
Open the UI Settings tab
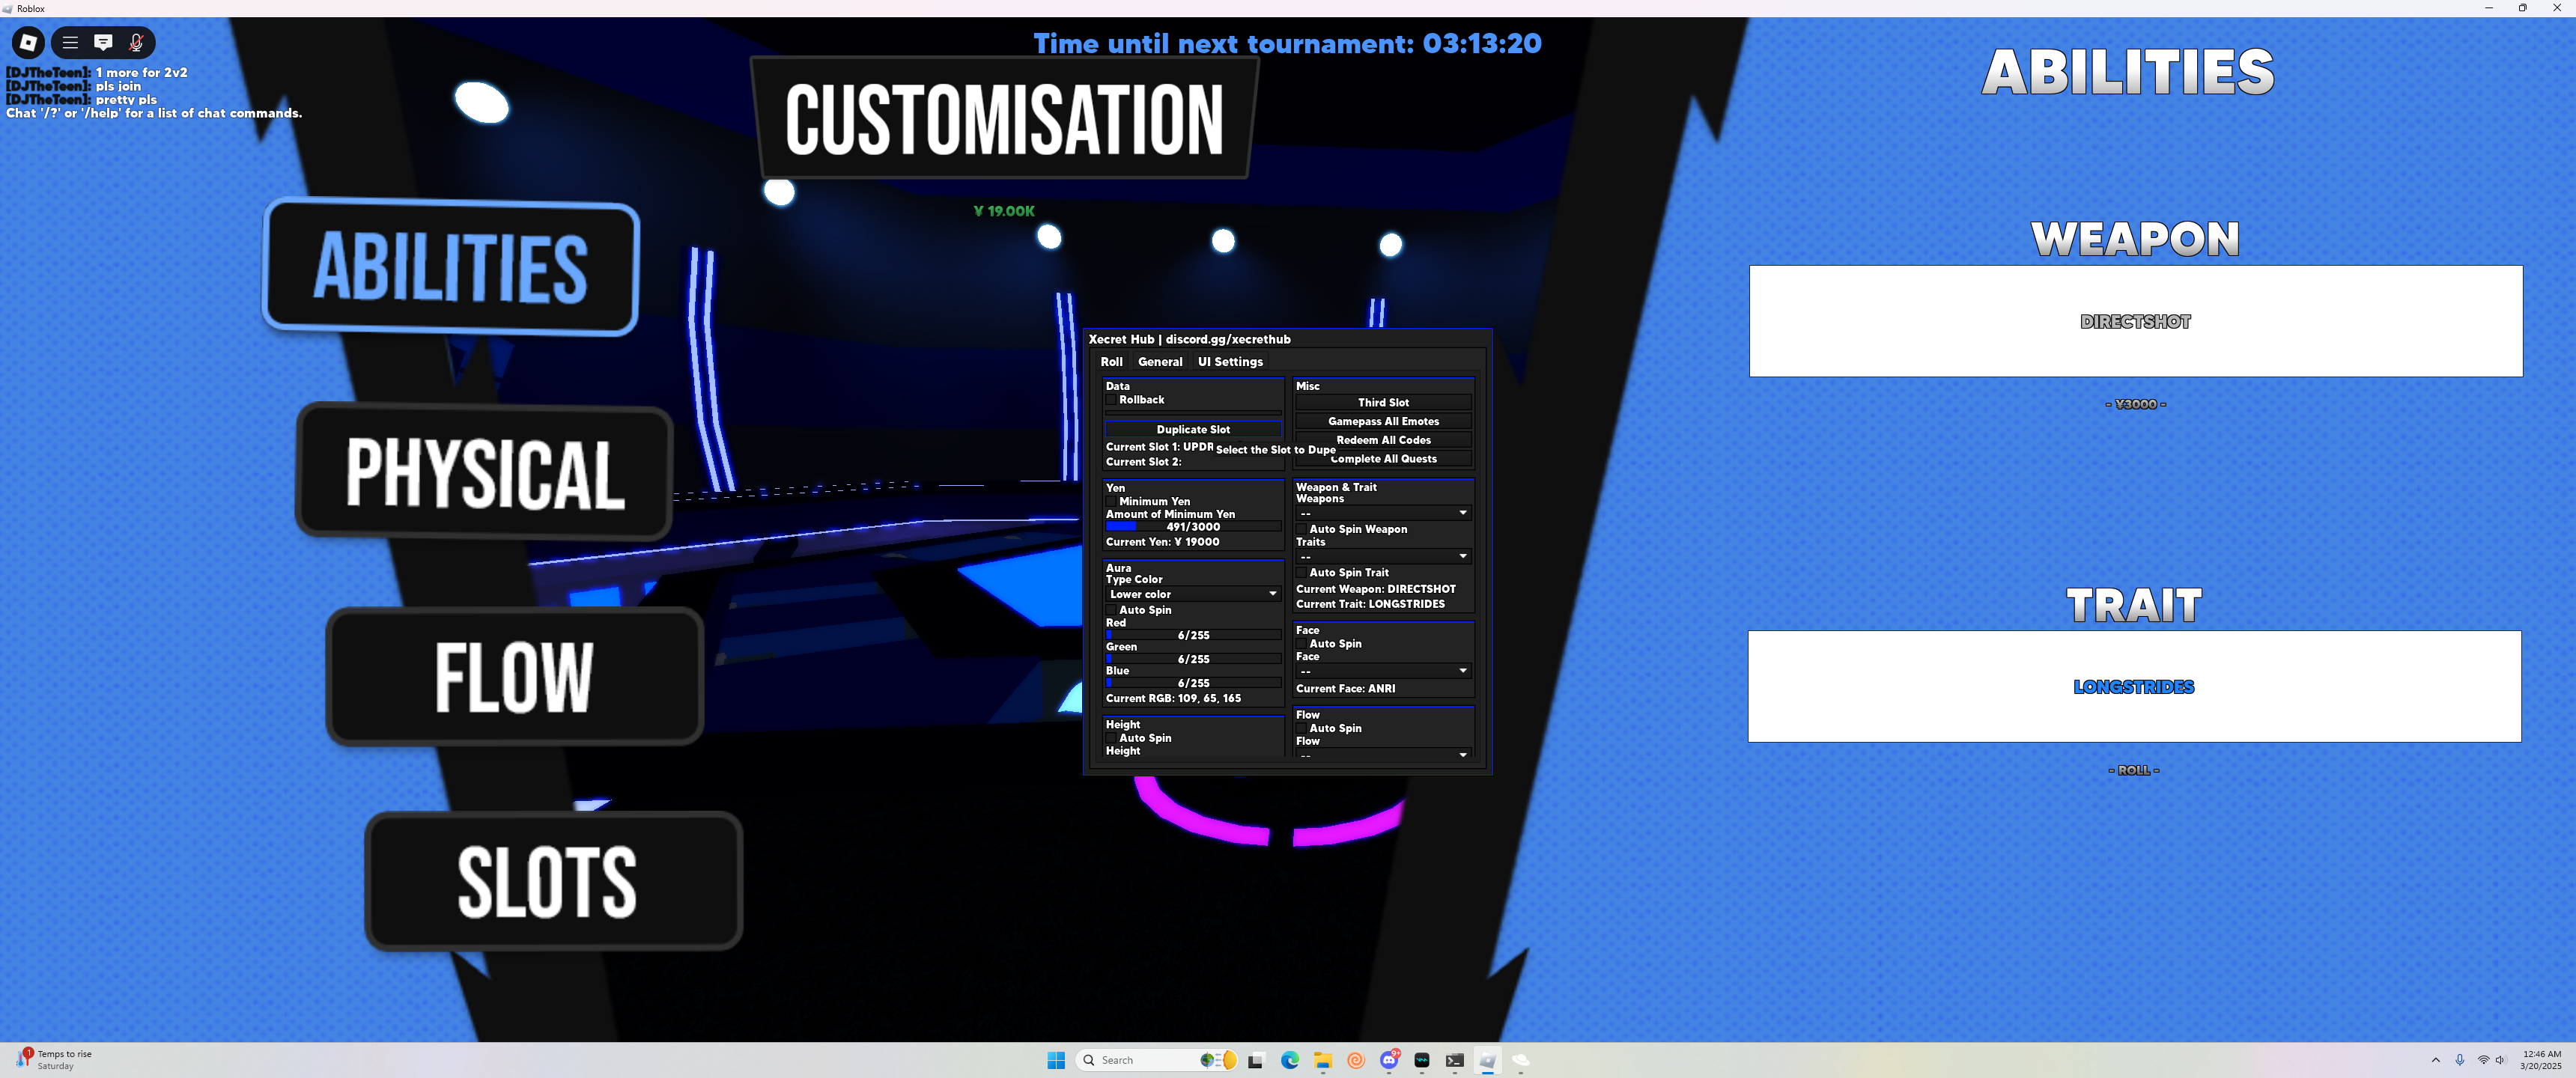click(1230, 362)
